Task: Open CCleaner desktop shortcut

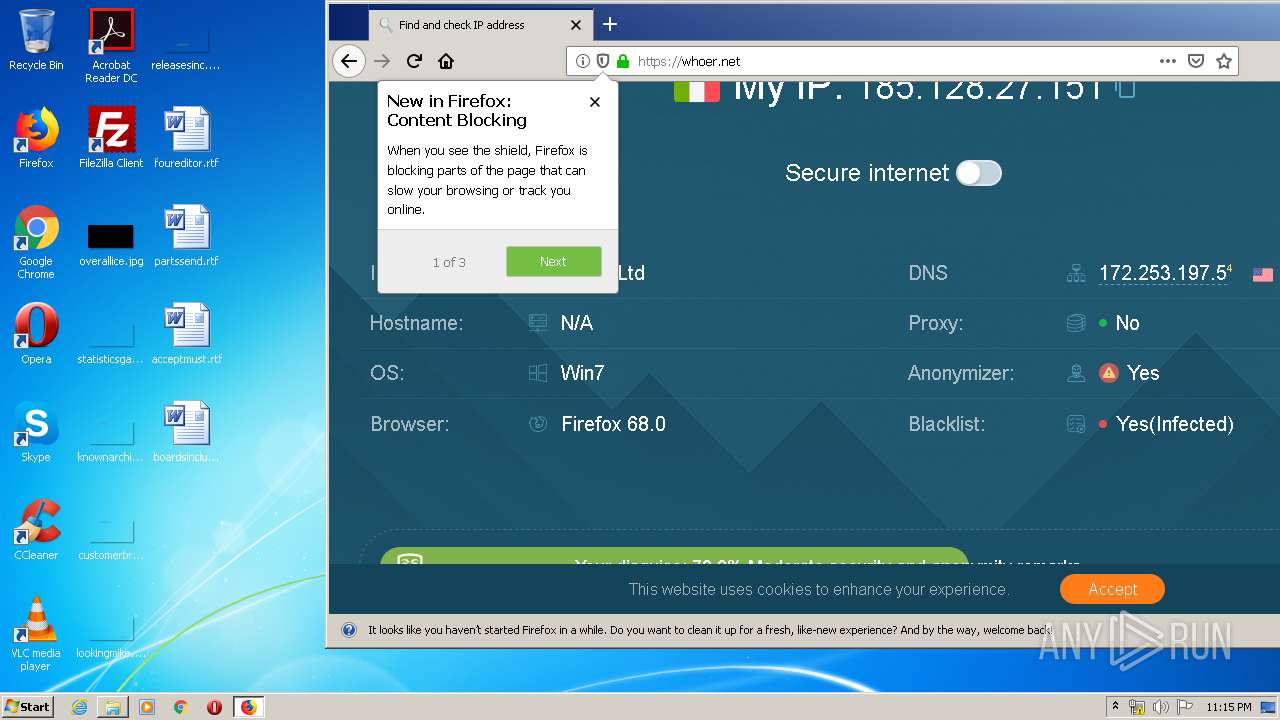Action: (x=36, y=530)
